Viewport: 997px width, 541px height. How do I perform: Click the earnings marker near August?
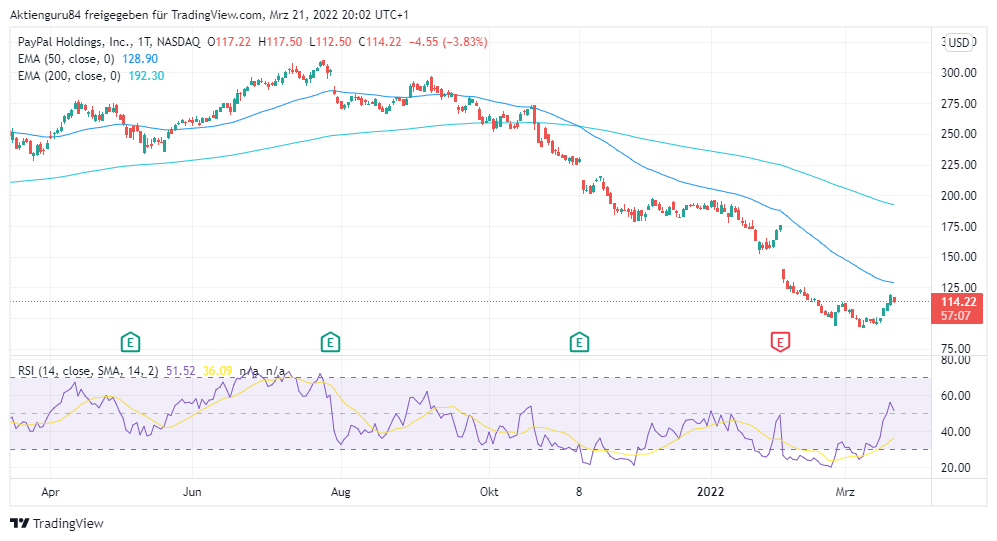pos(330,343)
